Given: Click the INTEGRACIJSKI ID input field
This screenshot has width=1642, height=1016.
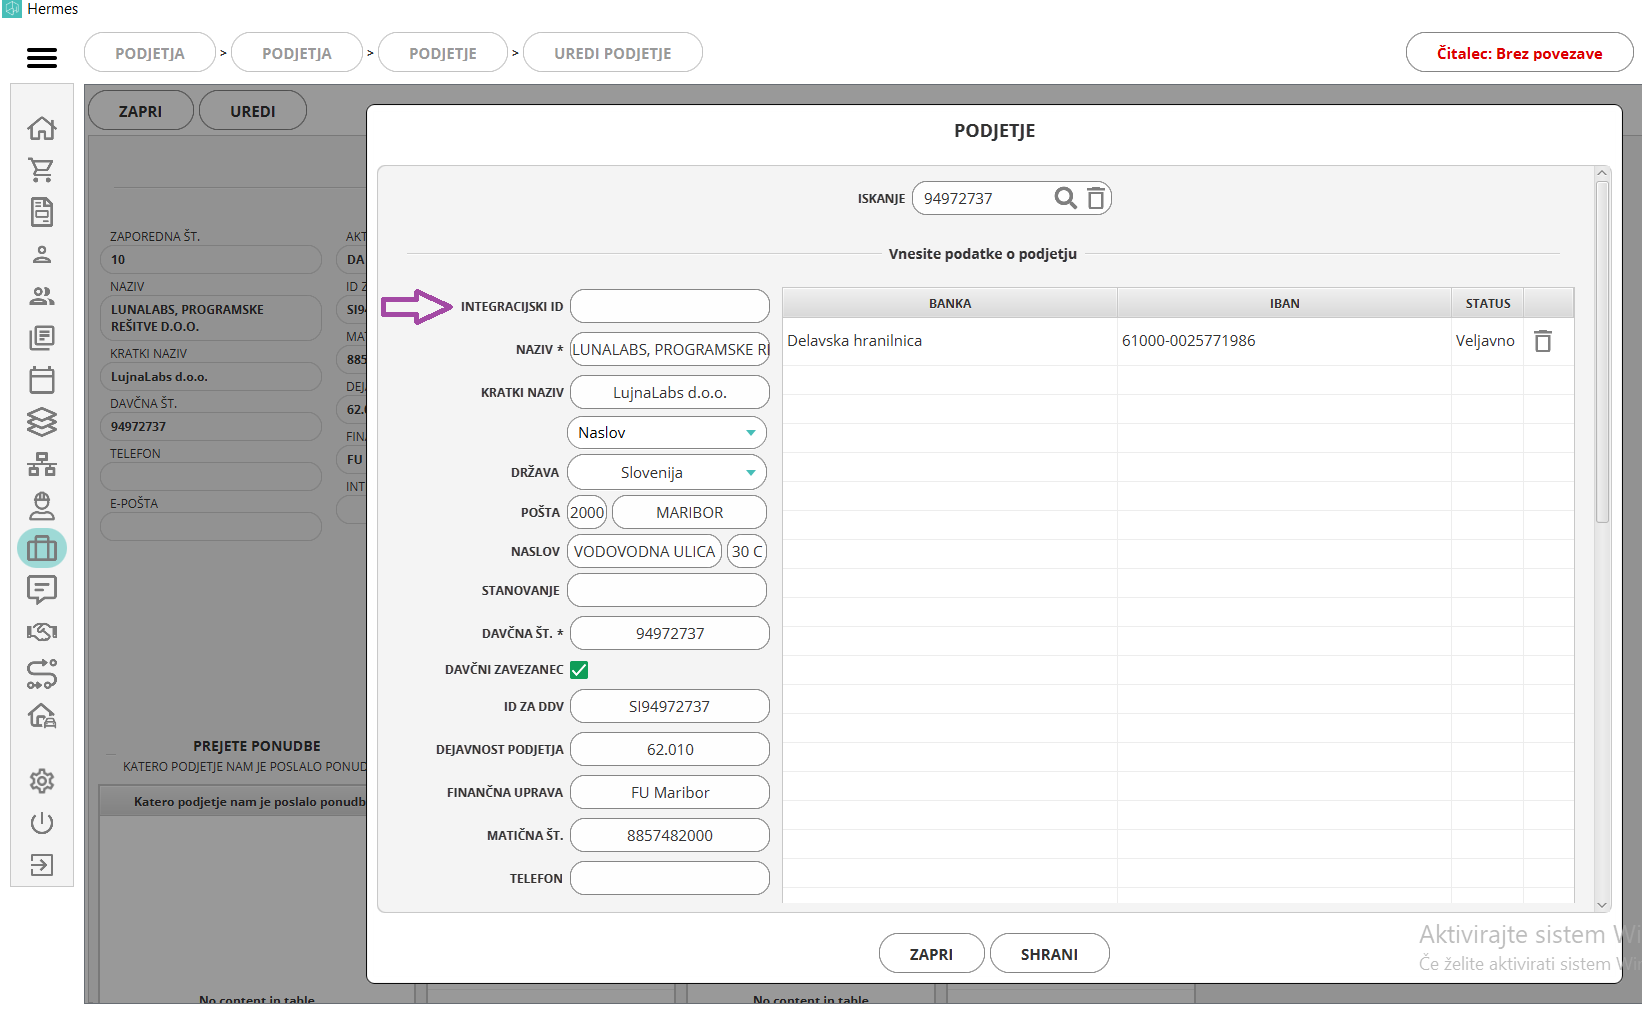Looking at the screenshot, I should pyautogui.click(x=670, y=306).
